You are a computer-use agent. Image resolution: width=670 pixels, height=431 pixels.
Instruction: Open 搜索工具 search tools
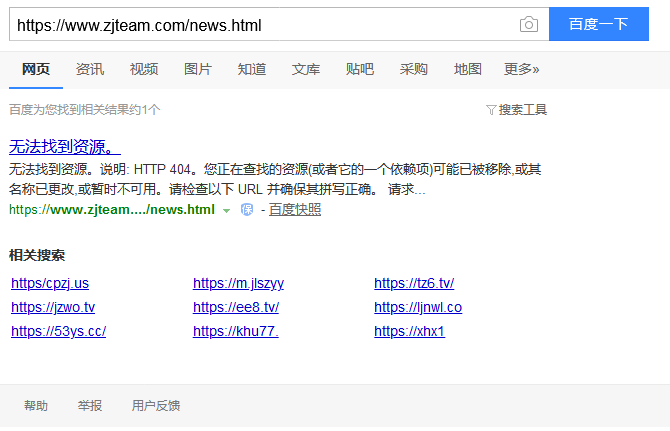pos(523,110)
